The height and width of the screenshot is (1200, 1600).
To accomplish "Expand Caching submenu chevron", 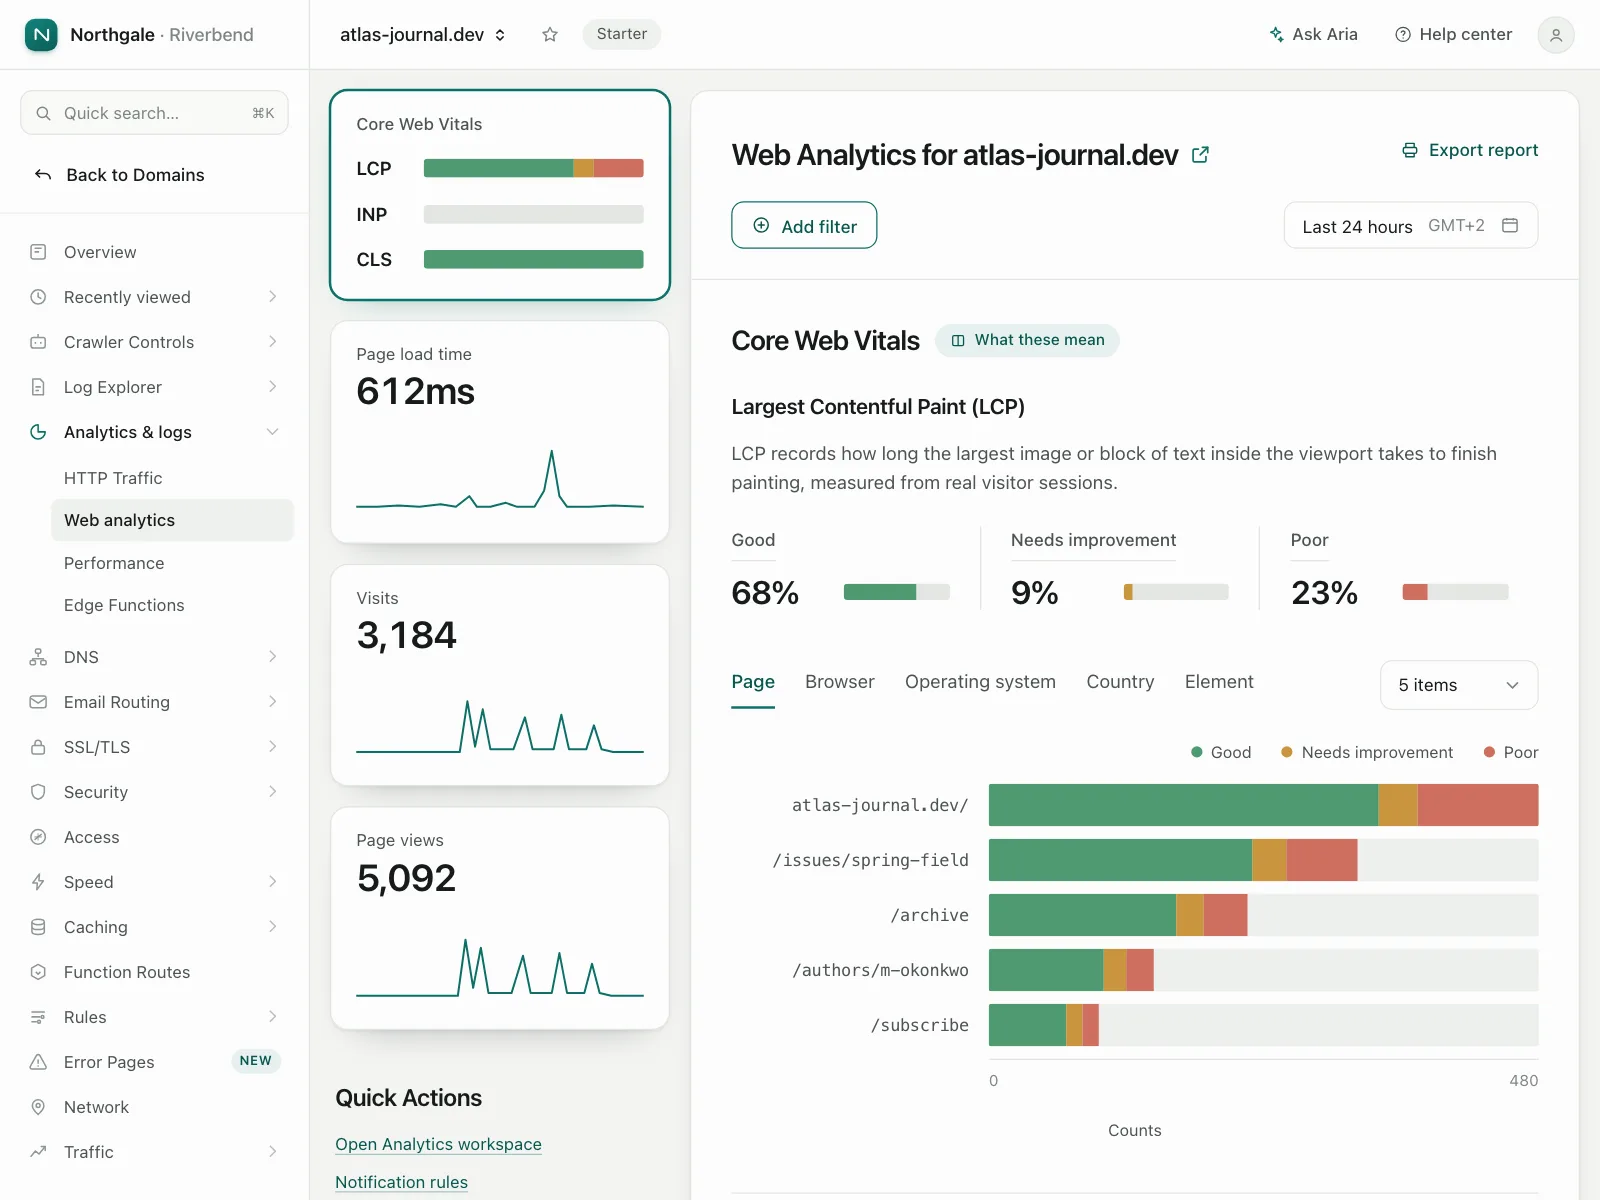I will 273,927.
